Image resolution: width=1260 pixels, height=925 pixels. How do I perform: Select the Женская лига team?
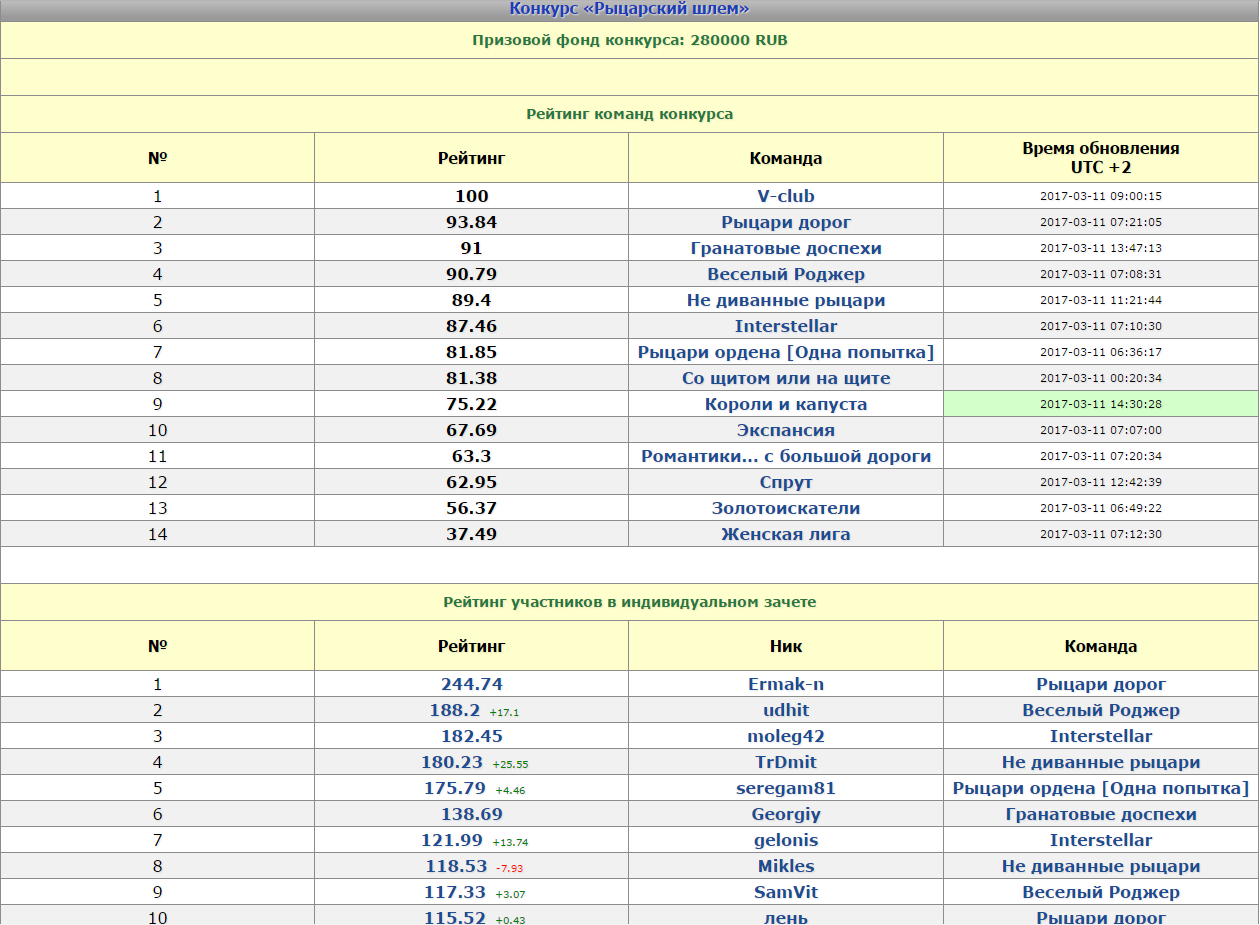coord(786,534)
